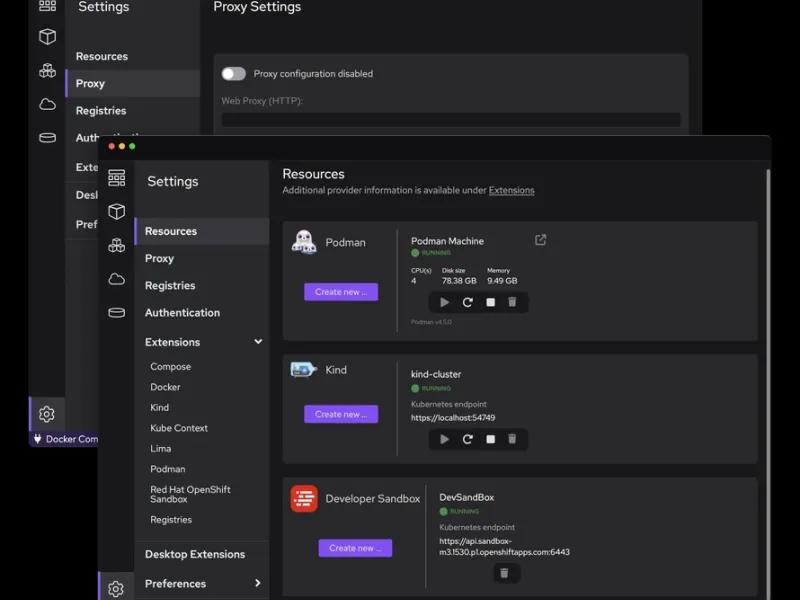Screen dimensions: 800x600
Task: Delete the Podman Machine
Action: pyautogui.click(x=512, y=302)
